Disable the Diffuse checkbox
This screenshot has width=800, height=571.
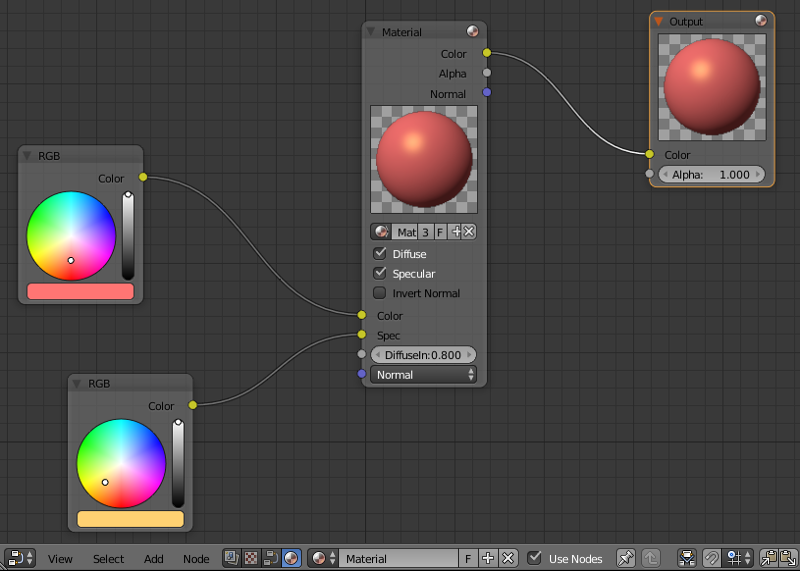[x=380, y=254]
